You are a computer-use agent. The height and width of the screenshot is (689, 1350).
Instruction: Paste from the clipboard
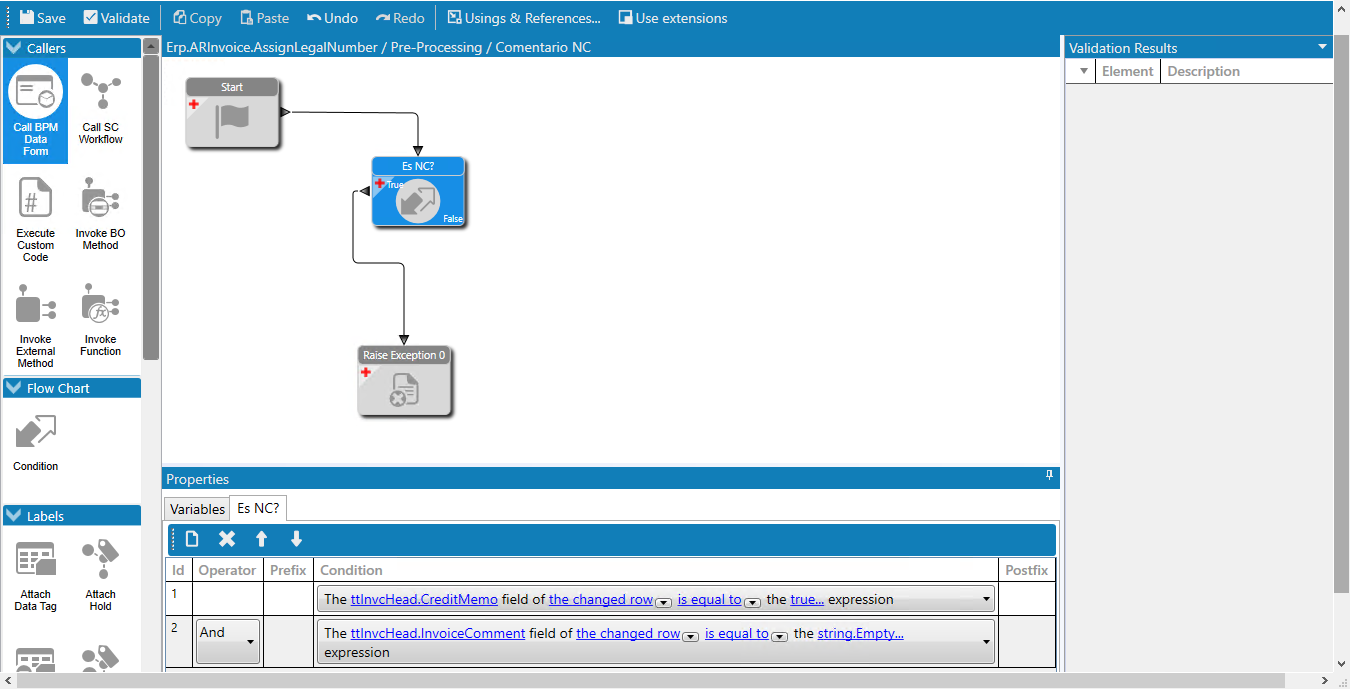265,18
